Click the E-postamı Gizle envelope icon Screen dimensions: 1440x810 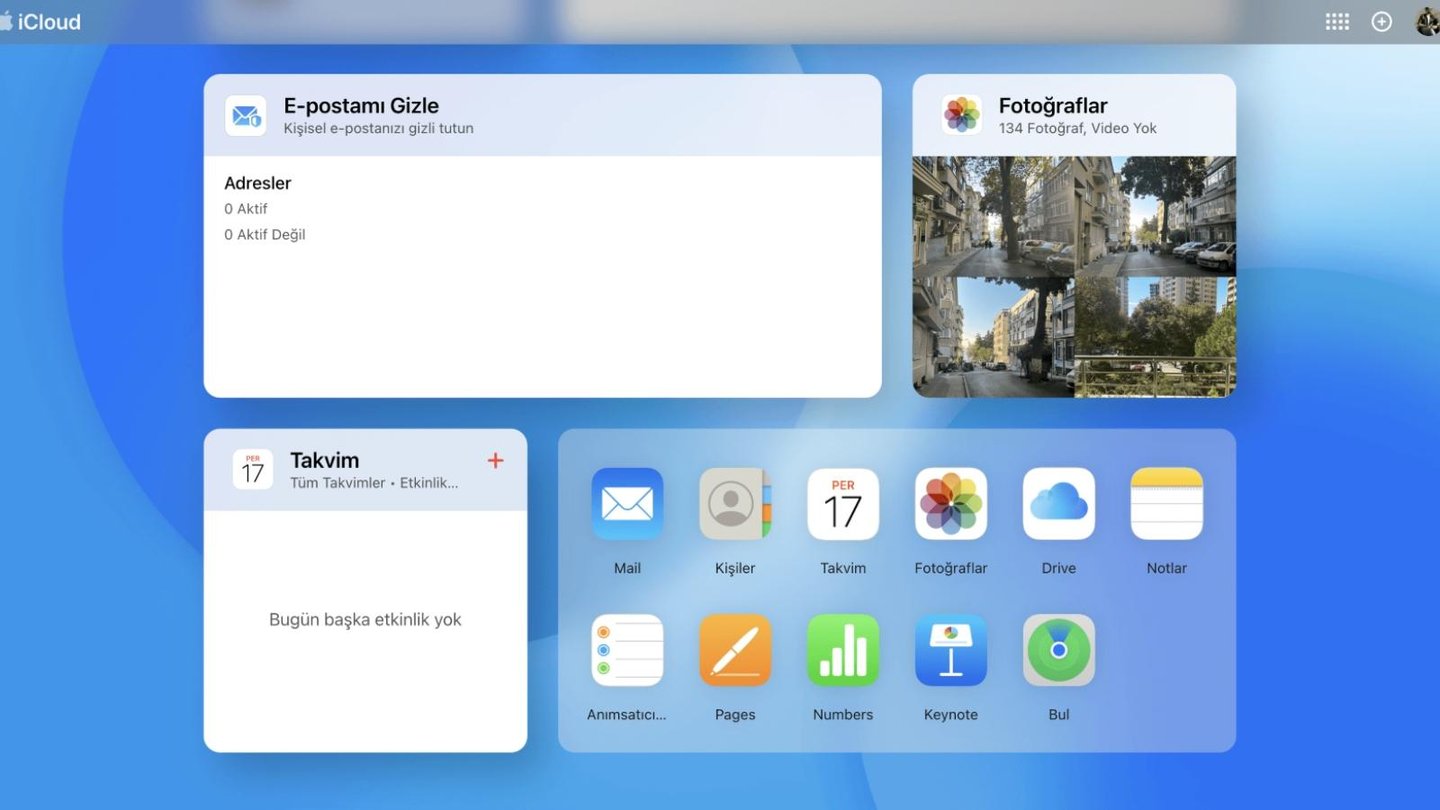(x=246, y=116)
